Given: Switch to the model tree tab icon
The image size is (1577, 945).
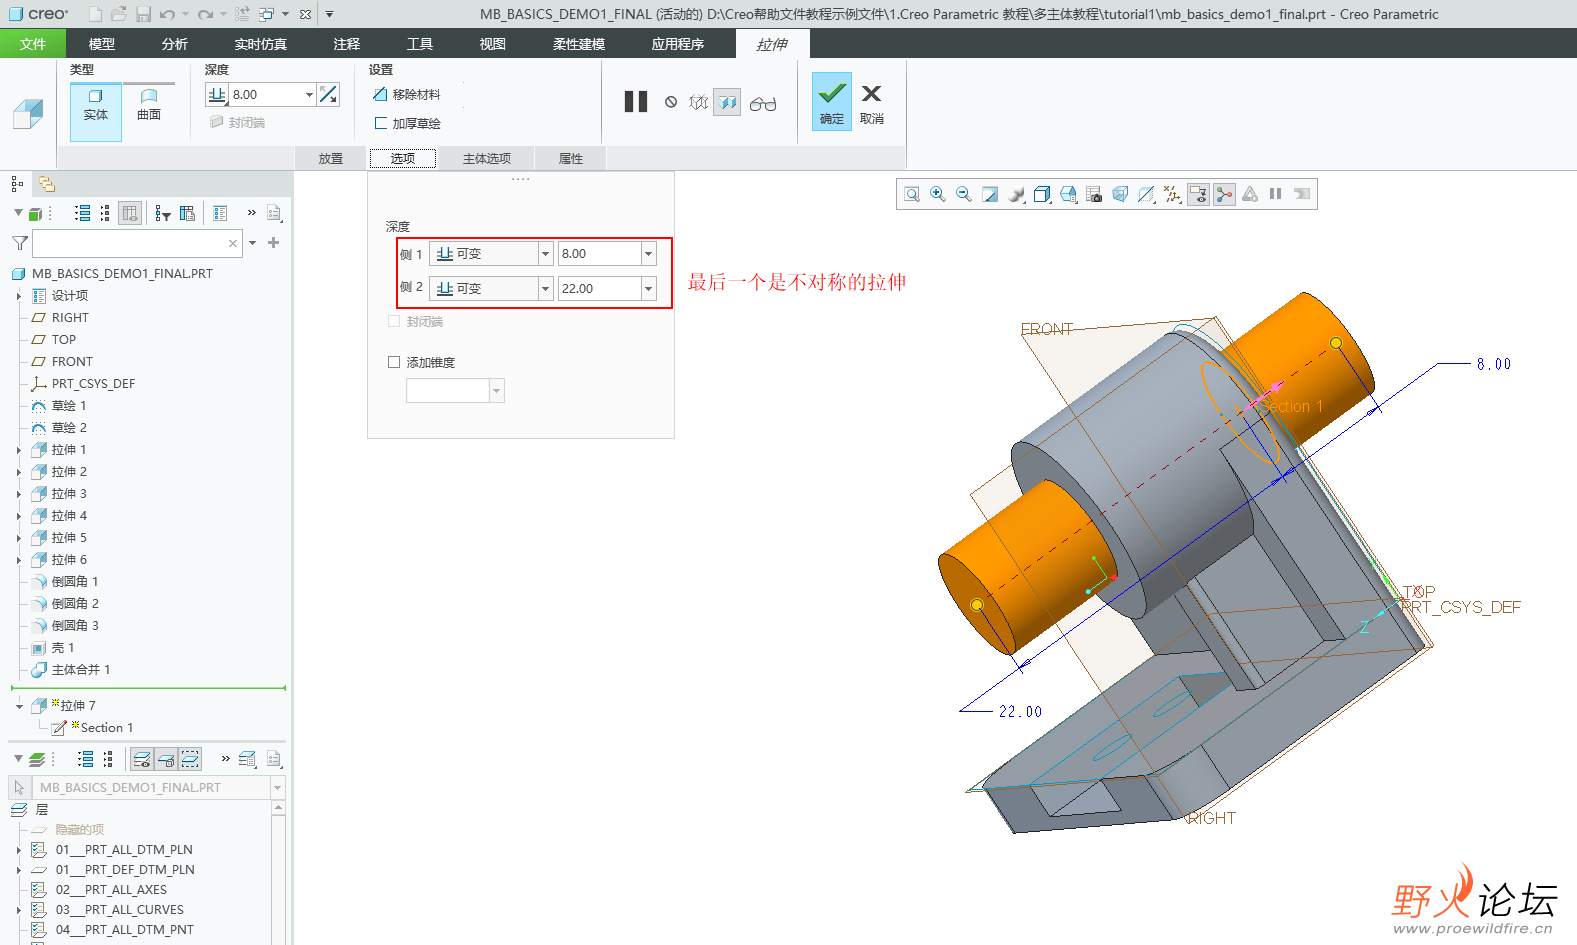Looking at the screenshot, I should point(17,184).
